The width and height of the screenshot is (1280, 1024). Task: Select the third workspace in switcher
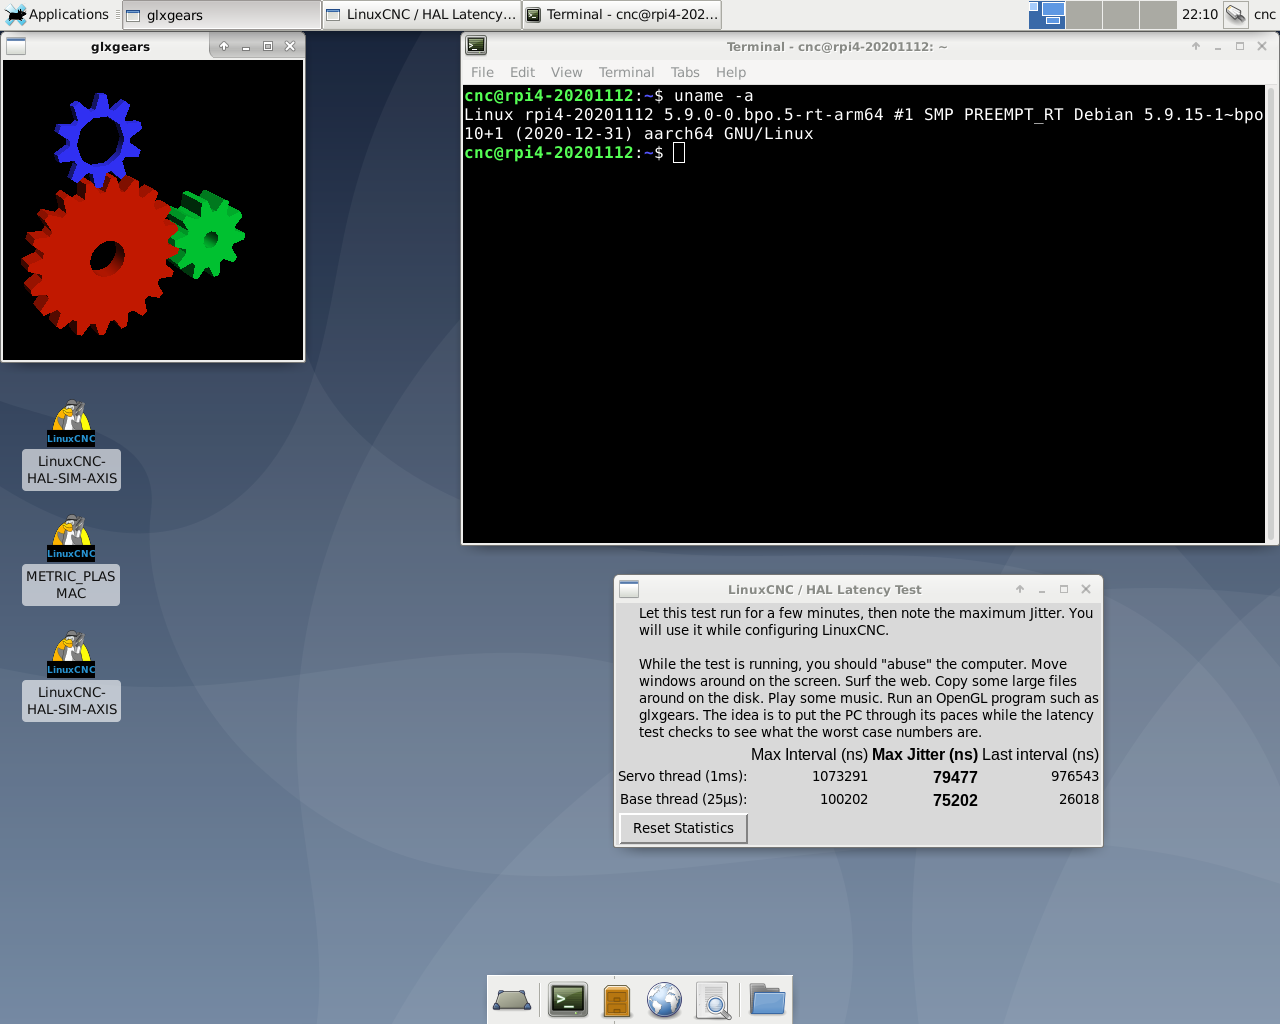1121,14
